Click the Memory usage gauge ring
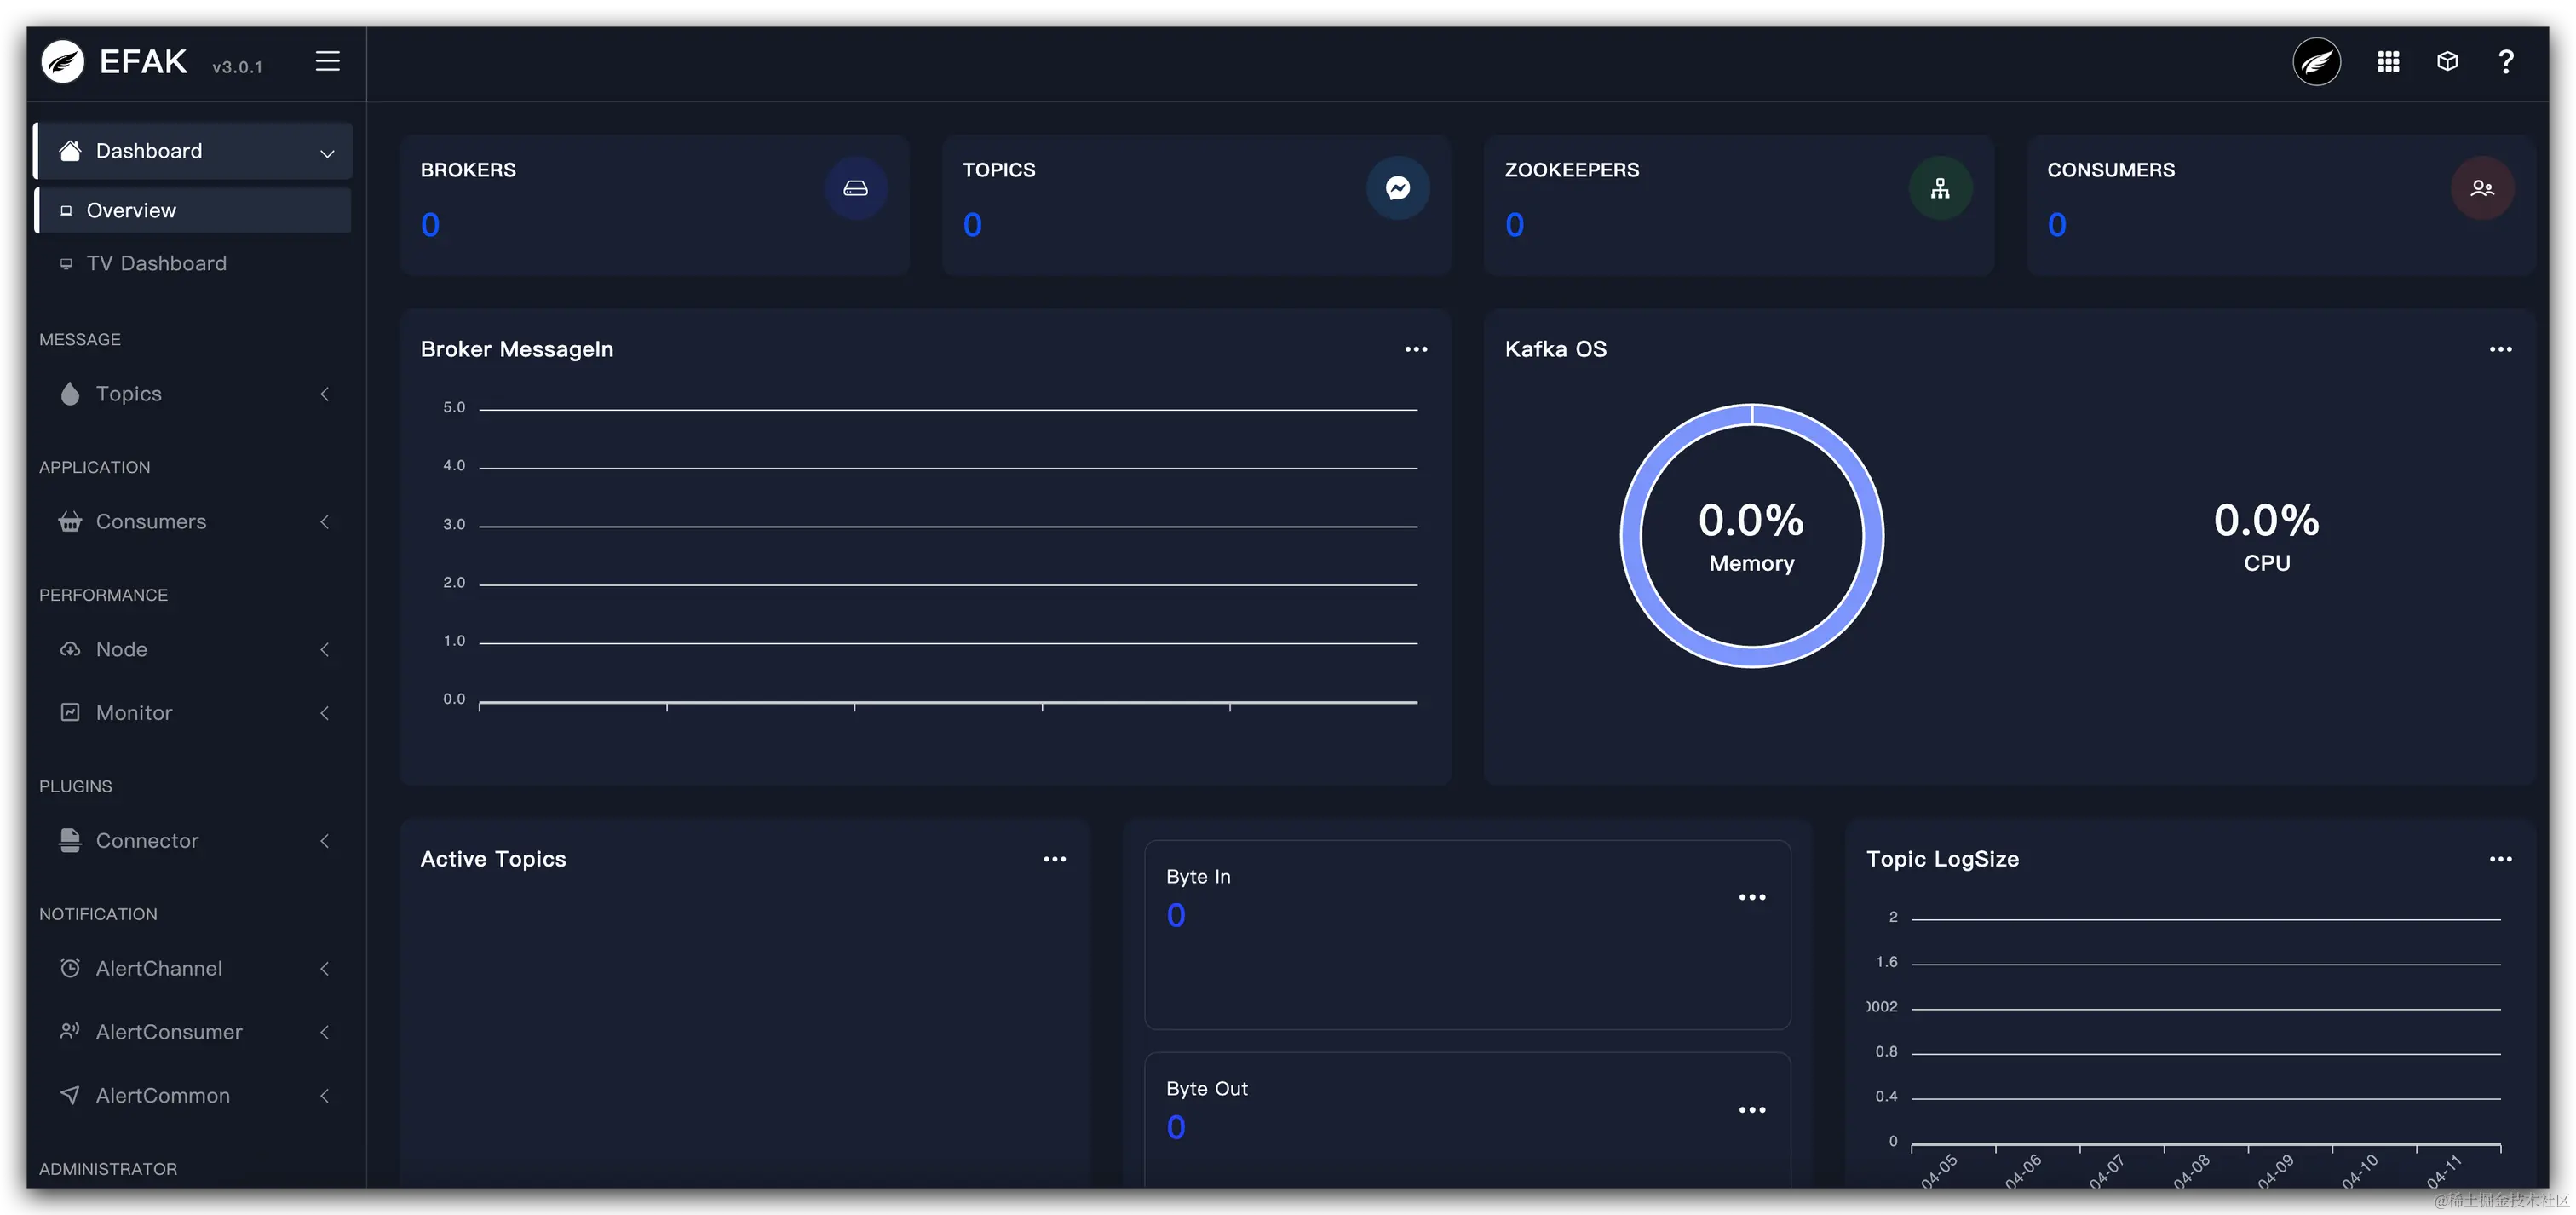 pos(1752,536)
